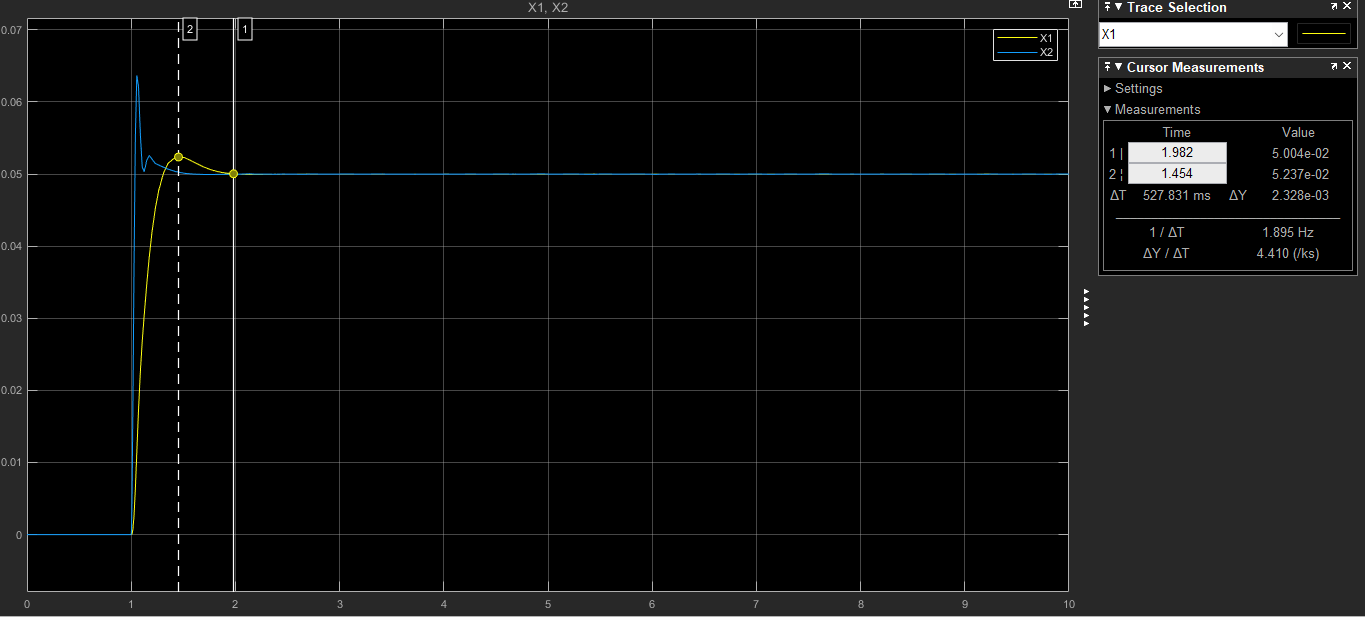
Task: Click the side panel splitter handle
Action: point(1086,308)
